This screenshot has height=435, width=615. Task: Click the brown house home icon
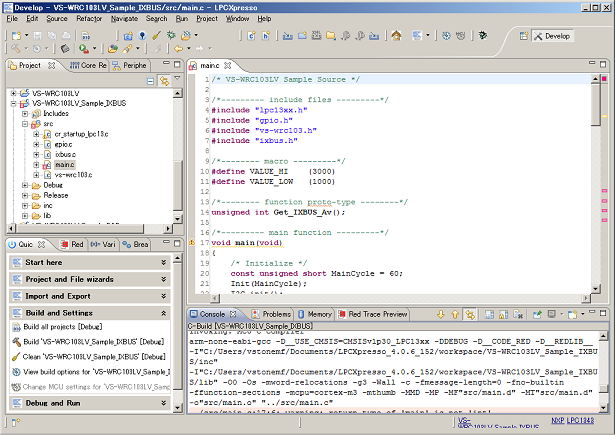pyautogui.click(x=396, y=36)
